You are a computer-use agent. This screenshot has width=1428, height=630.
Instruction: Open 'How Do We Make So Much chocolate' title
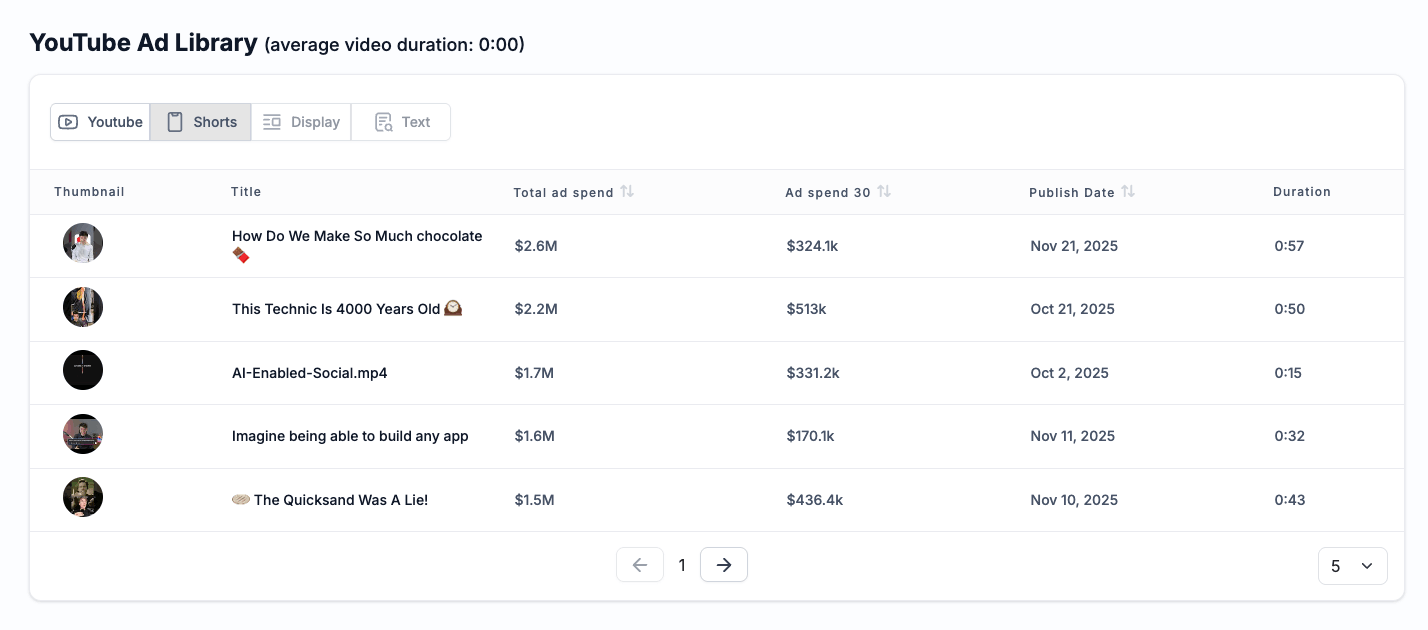(x=357, y=236)
